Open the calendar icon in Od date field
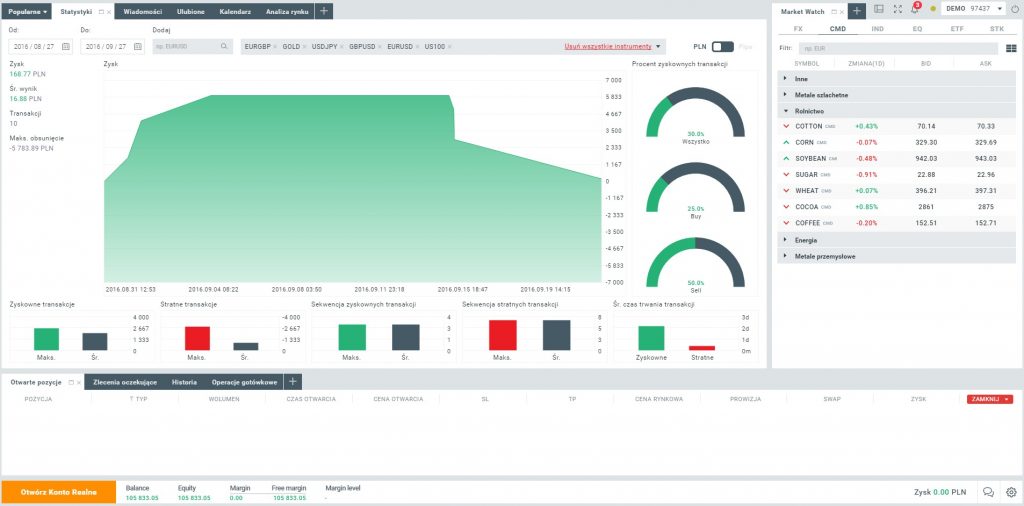1024x506 pixels. [66, 46]
